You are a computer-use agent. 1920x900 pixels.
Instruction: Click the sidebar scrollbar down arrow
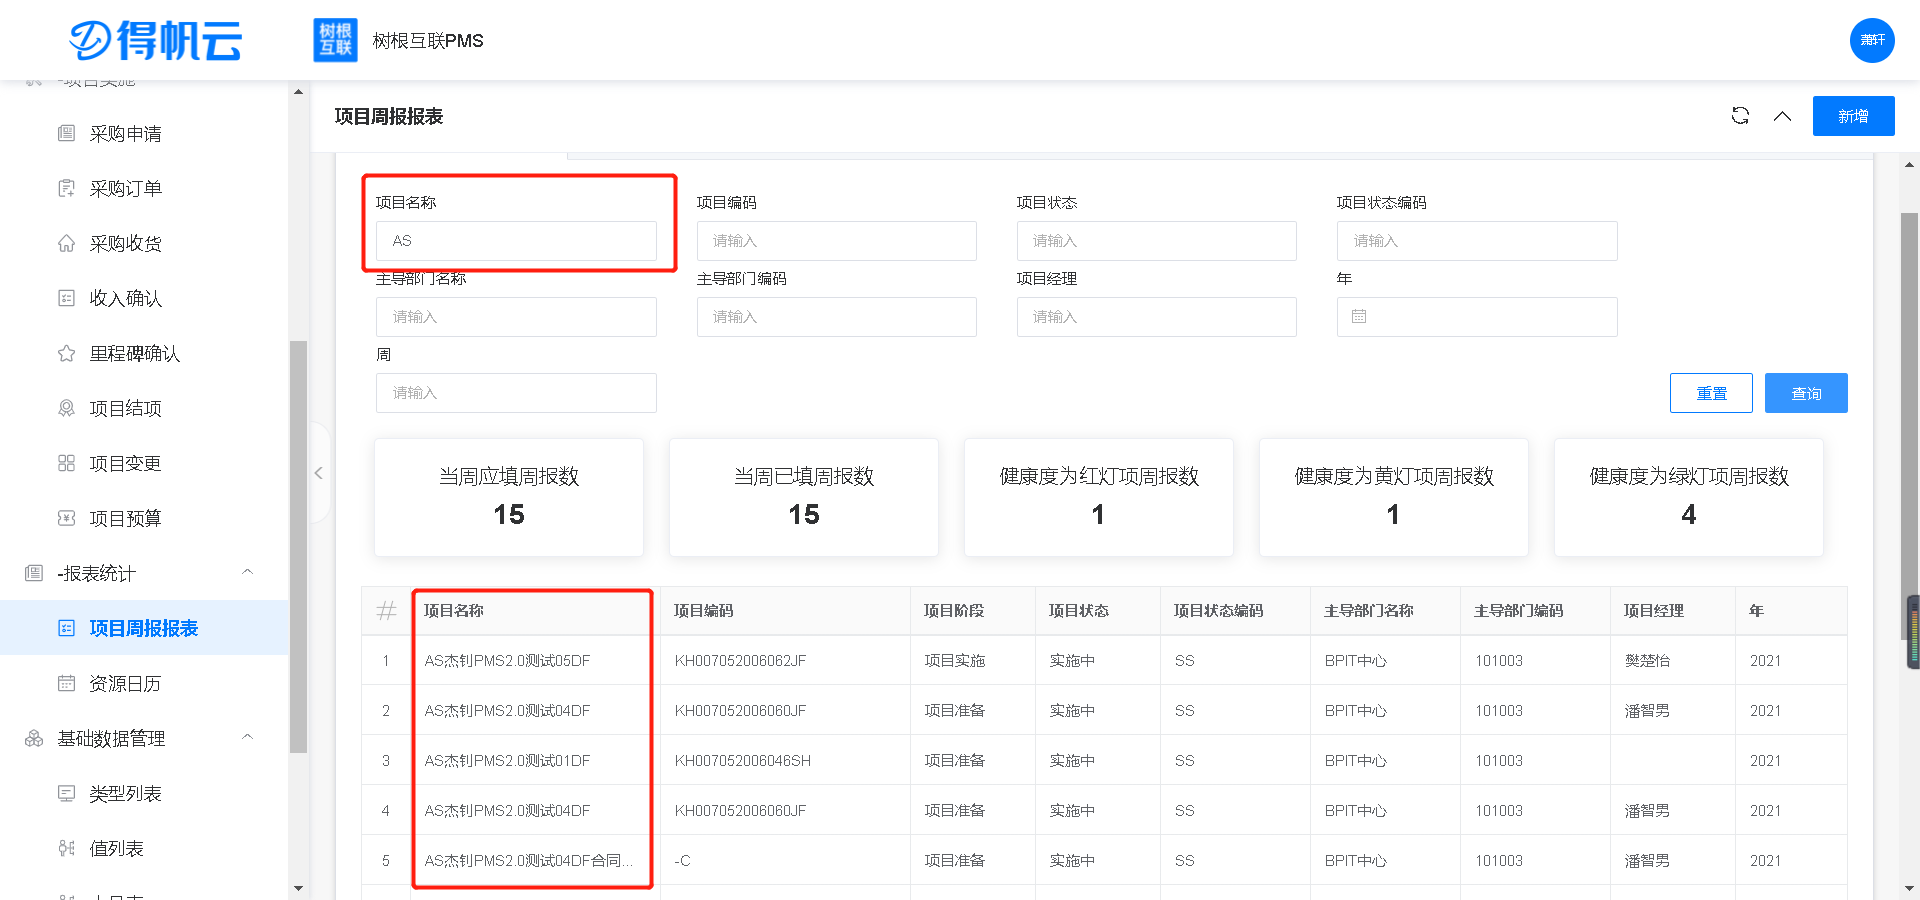click(298, 888)
